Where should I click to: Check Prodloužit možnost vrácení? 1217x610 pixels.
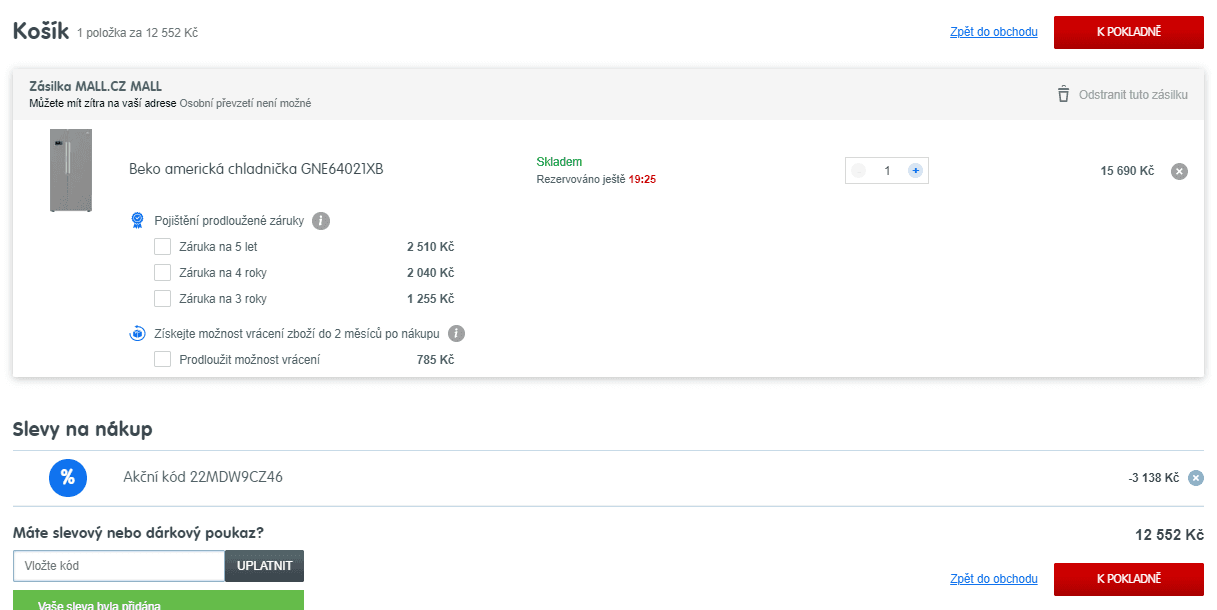coord(162,359)
